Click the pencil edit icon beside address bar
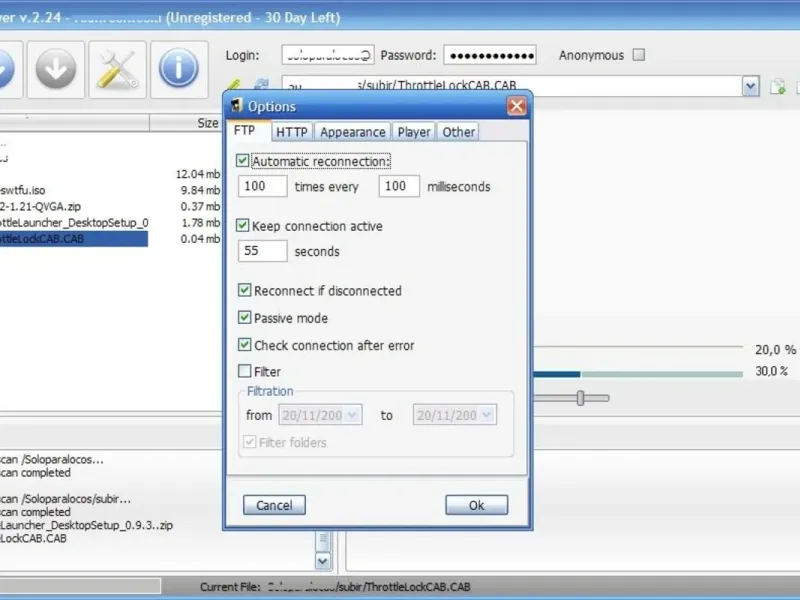 233,85
